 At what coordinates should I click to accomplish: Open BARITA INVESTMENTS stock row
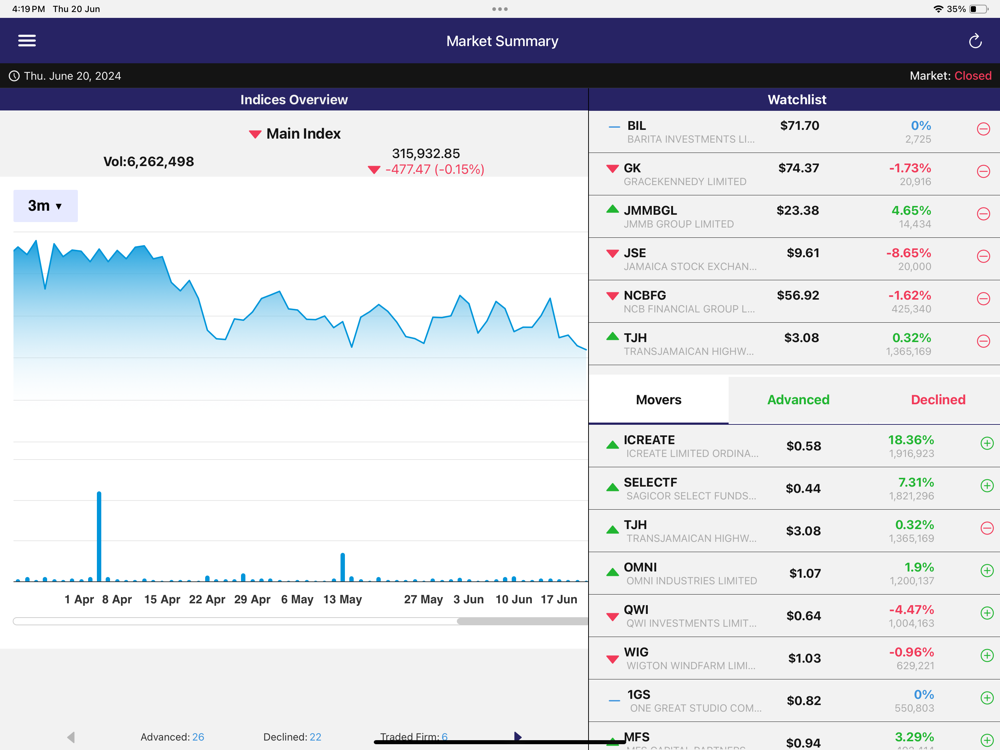pos(794,132)
